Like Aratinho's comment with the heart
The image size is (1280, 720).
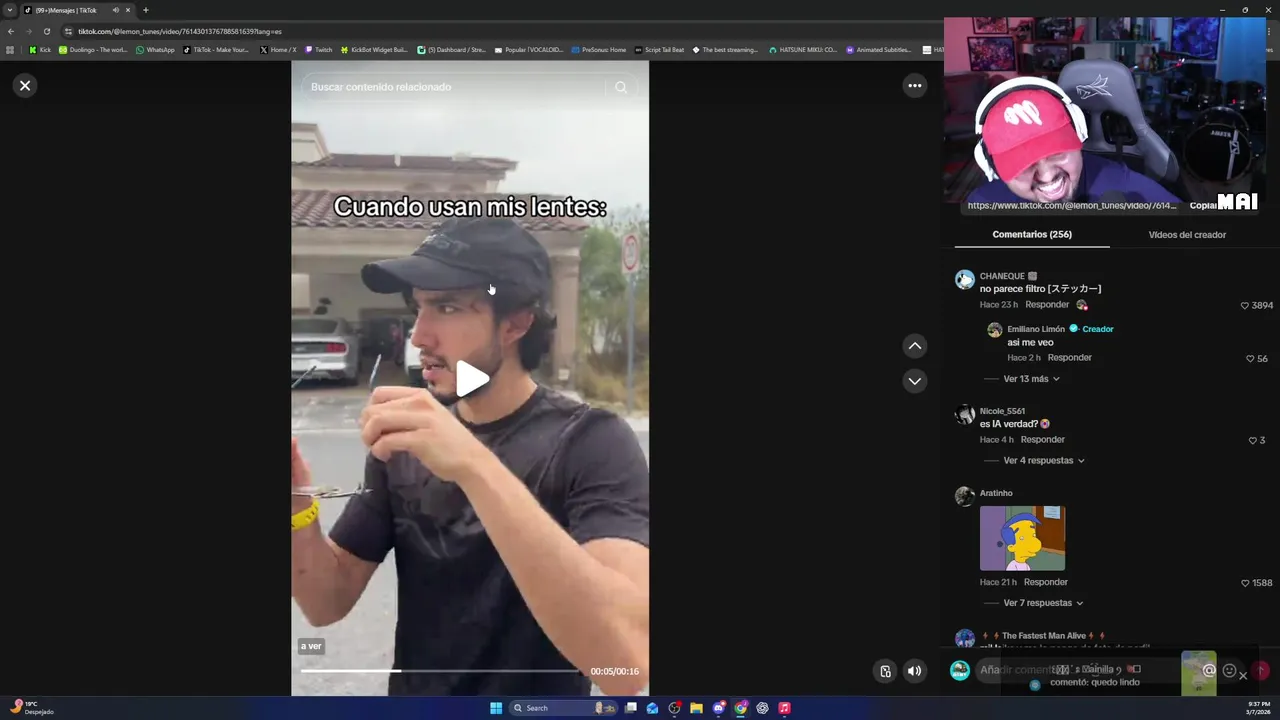pos(1245,583)
